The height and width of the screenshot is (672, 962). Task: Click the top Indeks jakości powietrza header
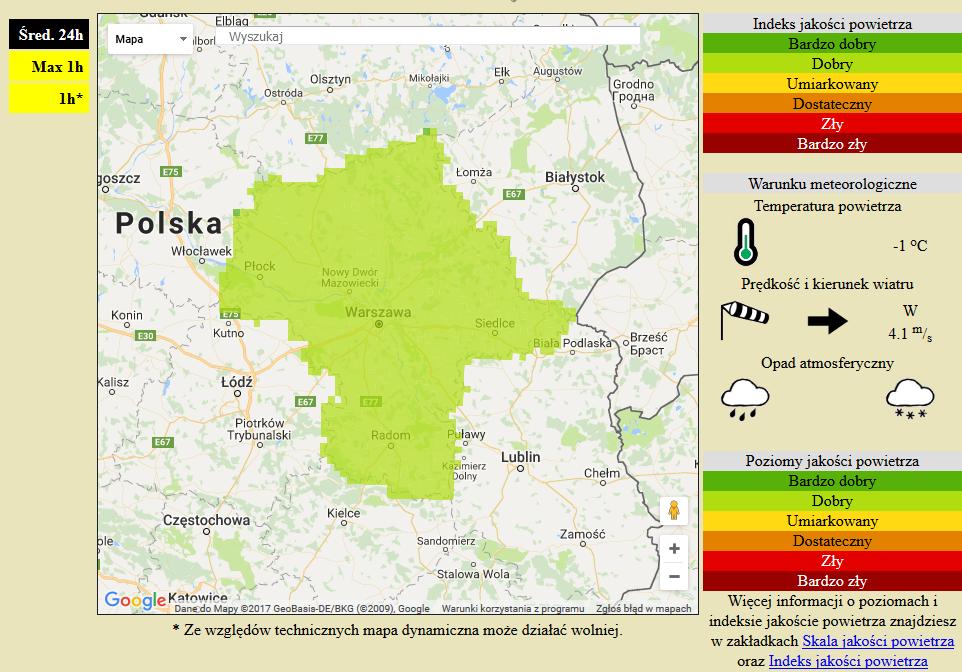pos(832,24)
